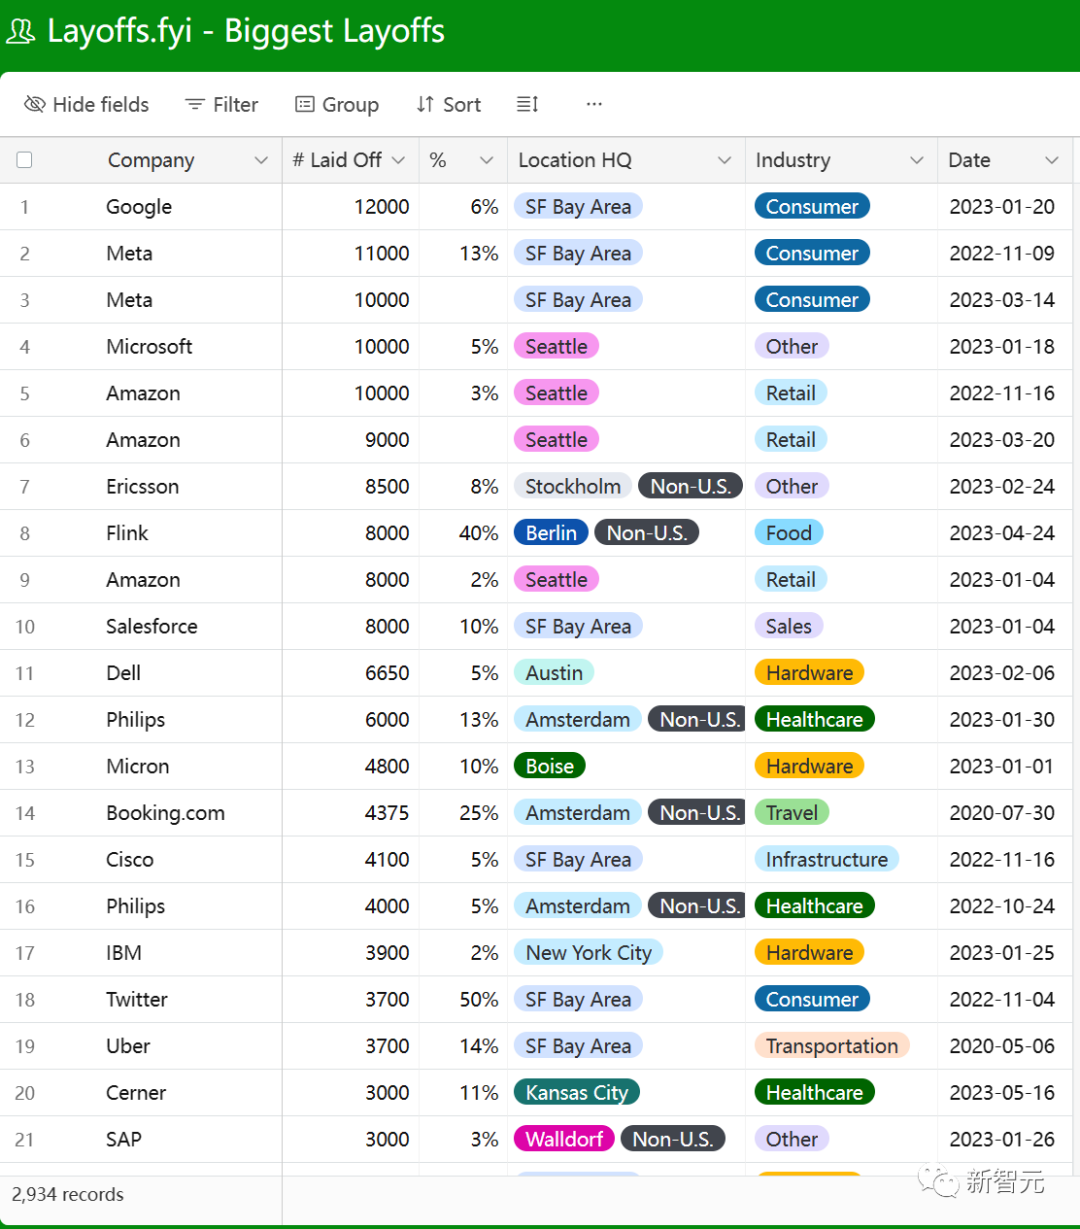Click the Berlin tag in Flink row
Viewport: 1080px width, 1229px height.
[x=551, y=533]
